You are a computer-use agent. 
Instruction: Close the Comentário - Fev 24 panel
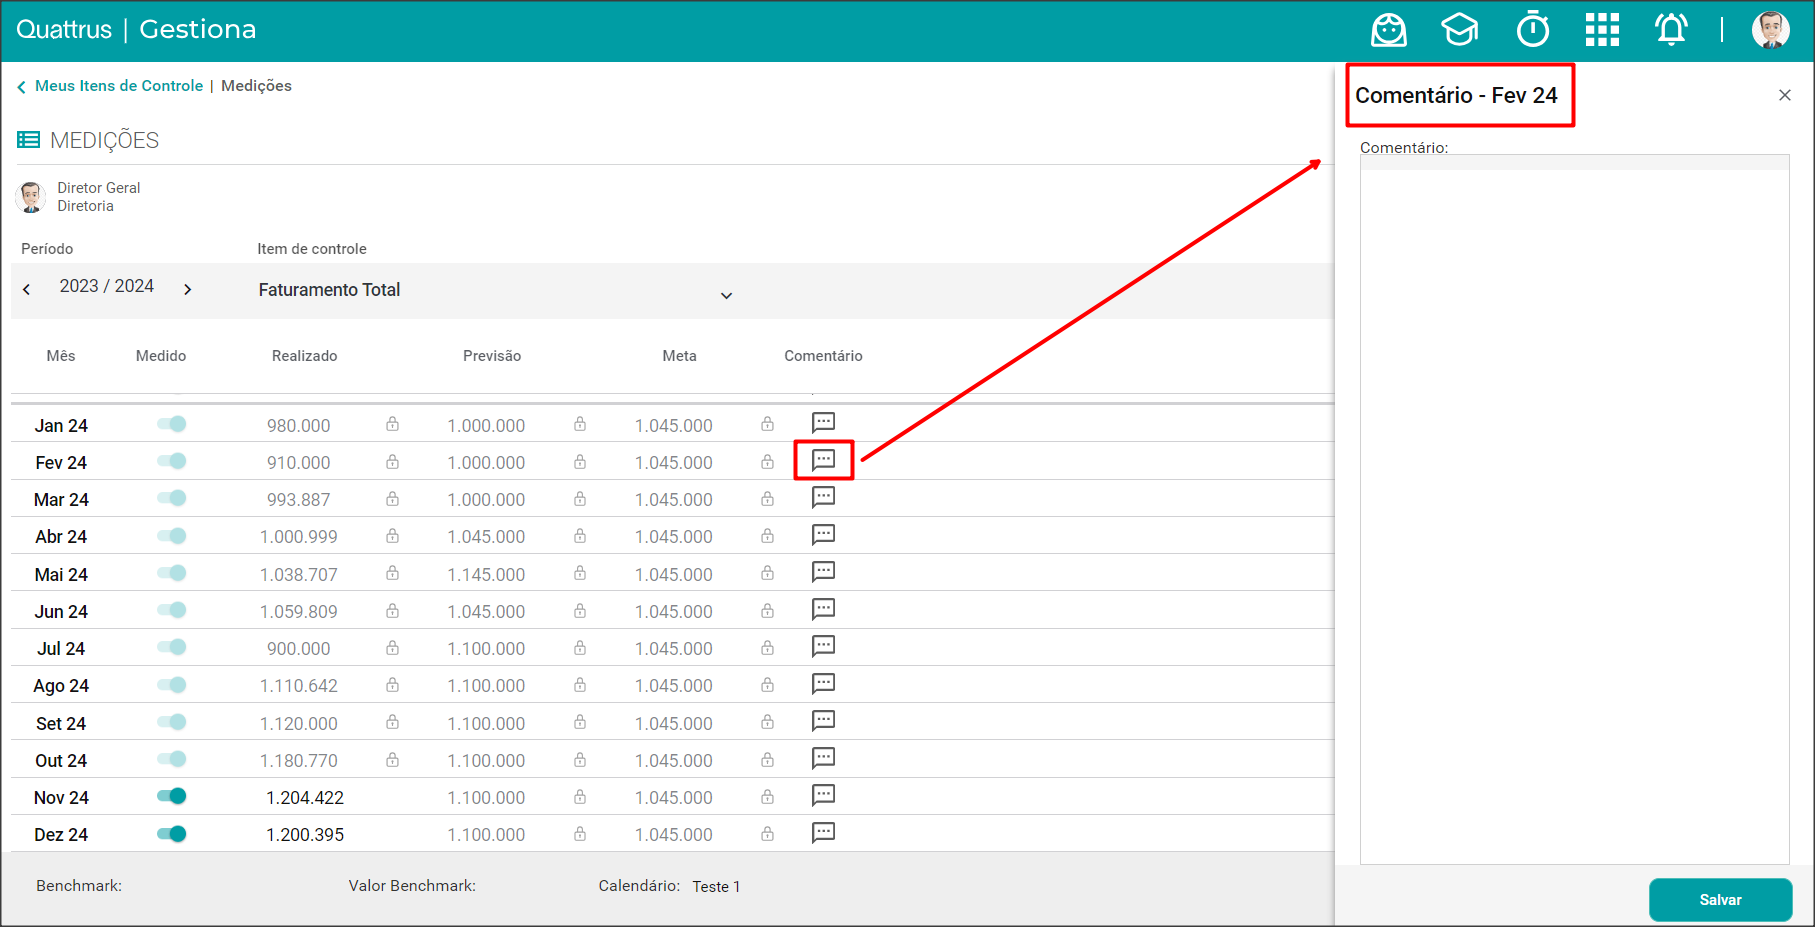tap(1784, 95)
